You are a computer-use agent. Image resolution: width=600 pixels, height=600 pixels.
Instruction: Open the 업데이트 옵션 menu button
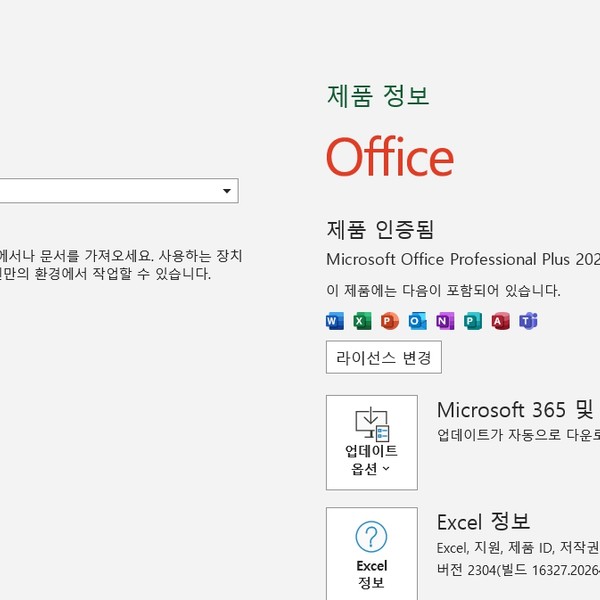[x=372, y=442]
